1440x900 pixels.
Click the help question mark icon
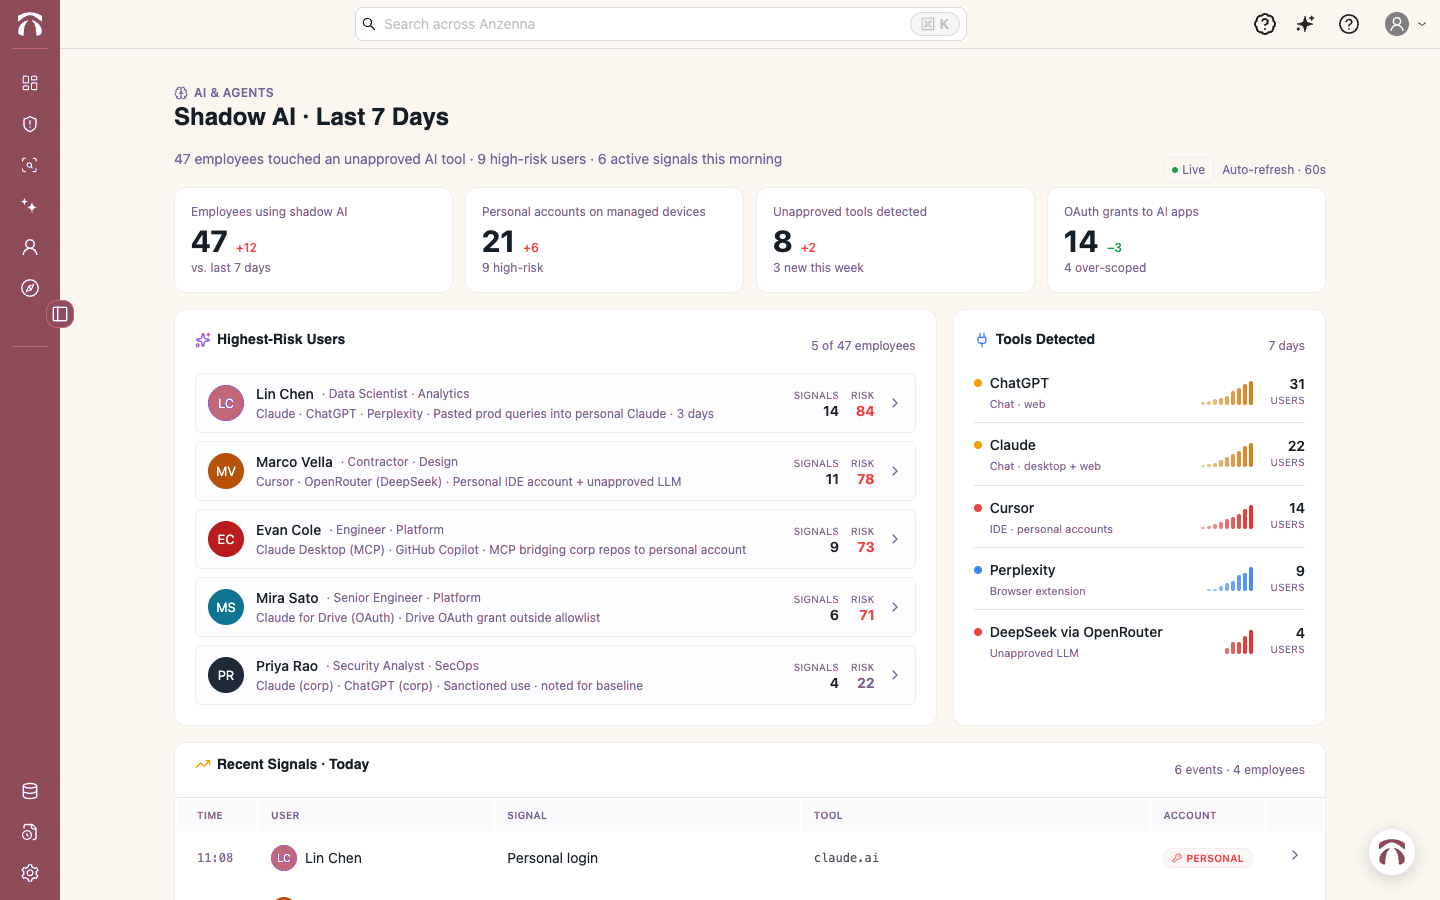1349,24
